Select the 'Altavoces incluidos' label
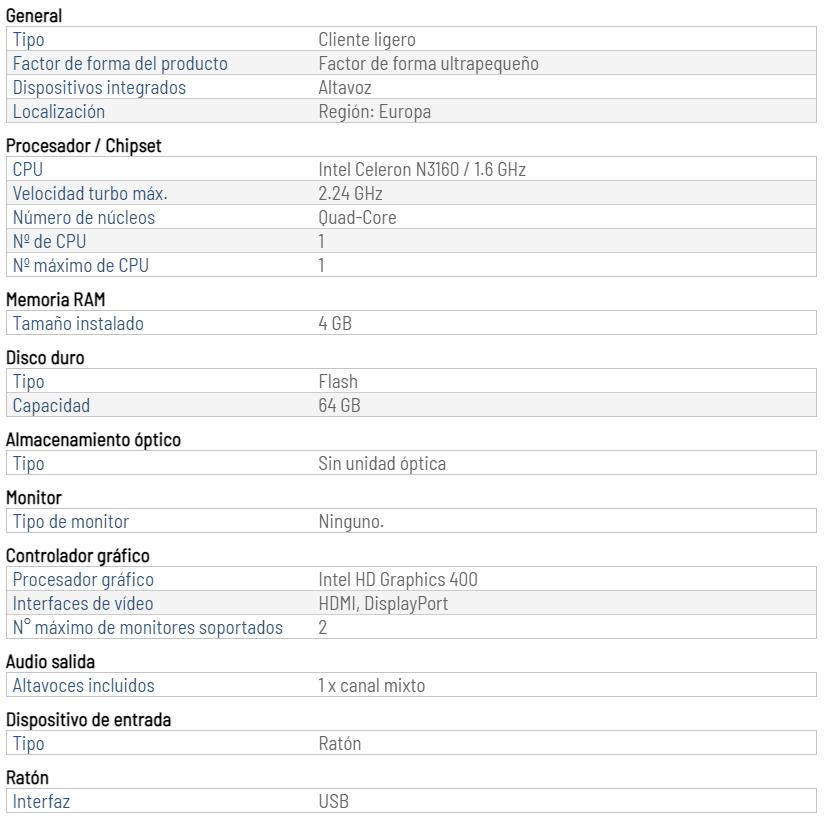Viewport: 824px width, 819px height. click(84, 685)
